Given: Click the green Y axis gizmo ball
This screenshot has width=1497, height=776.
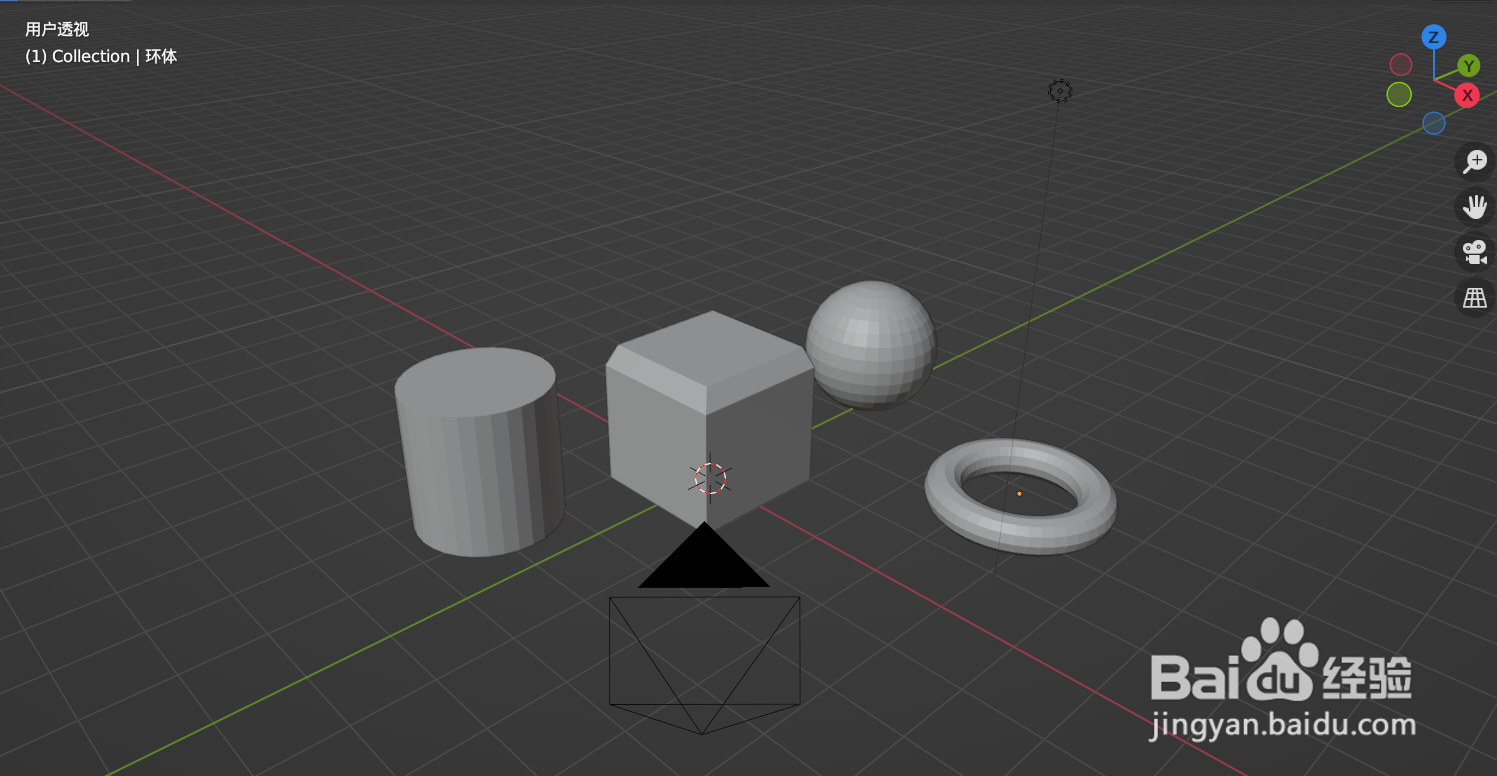Looking at the screenshot, I should pos(1468,67).
